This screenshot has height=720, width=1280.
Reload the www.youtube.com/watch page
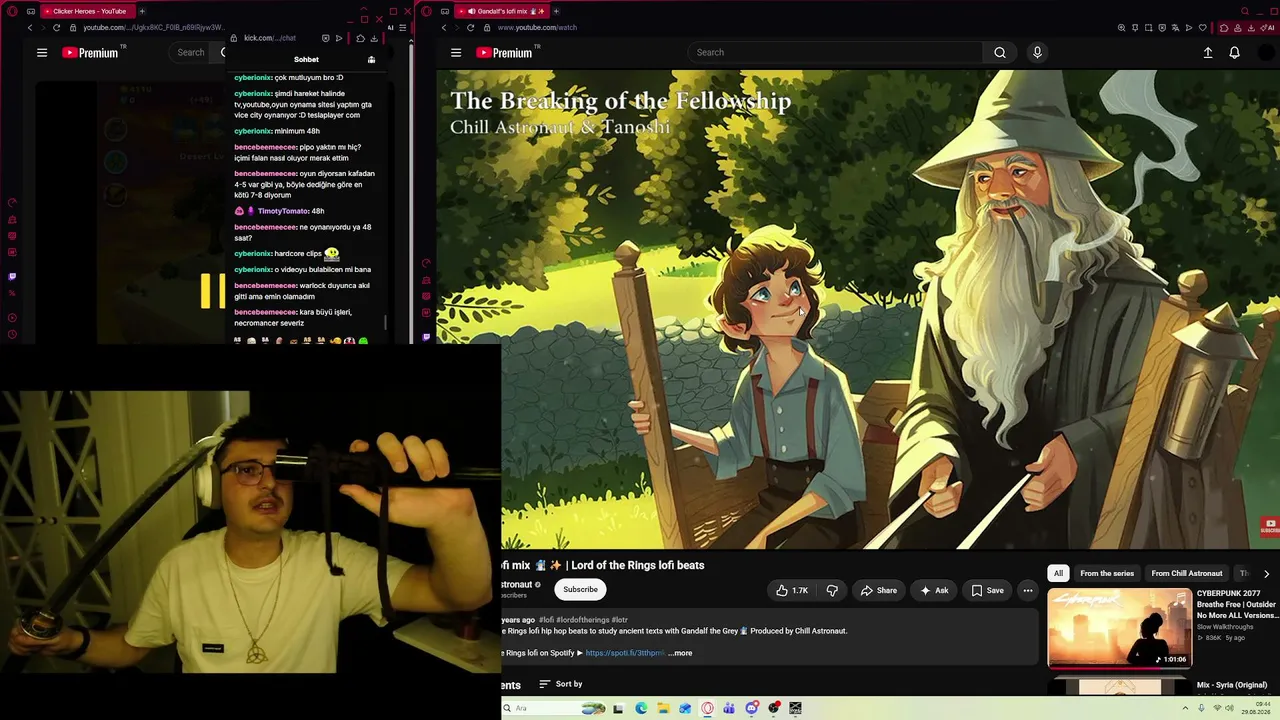(470, 28)
